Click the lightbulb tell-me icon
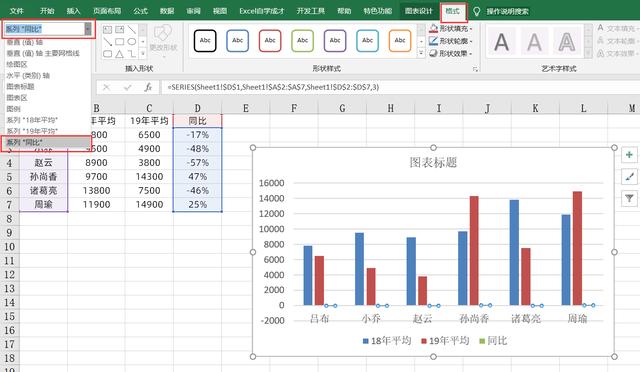The image size is (640, 372). (476, 11)
